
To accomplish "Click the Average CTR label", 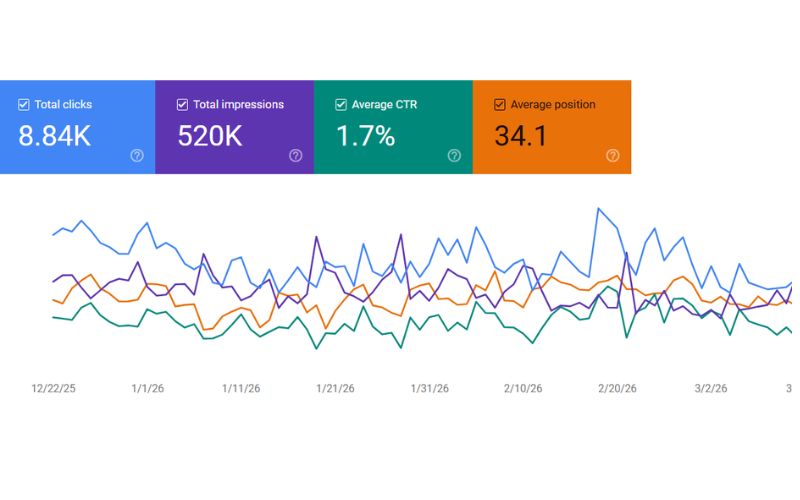I will pyautogui.click(x=384, y=105).
